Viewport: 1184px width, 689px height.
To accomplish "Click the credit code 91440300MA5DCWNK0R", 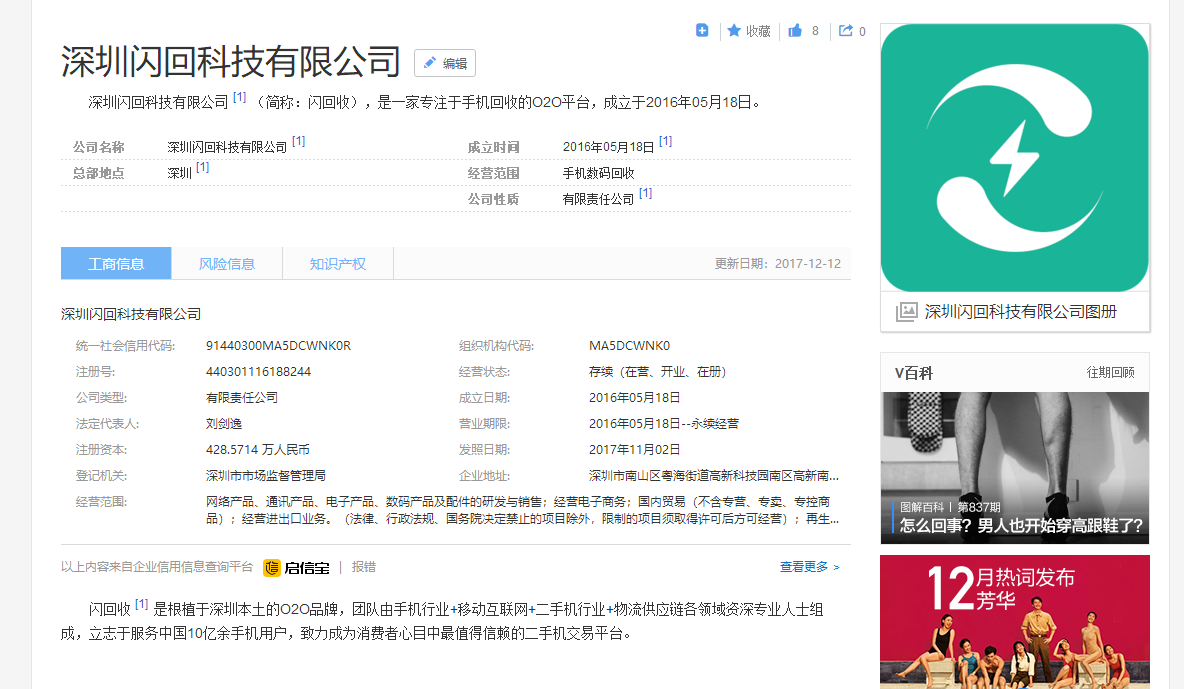I will point(279,345).
